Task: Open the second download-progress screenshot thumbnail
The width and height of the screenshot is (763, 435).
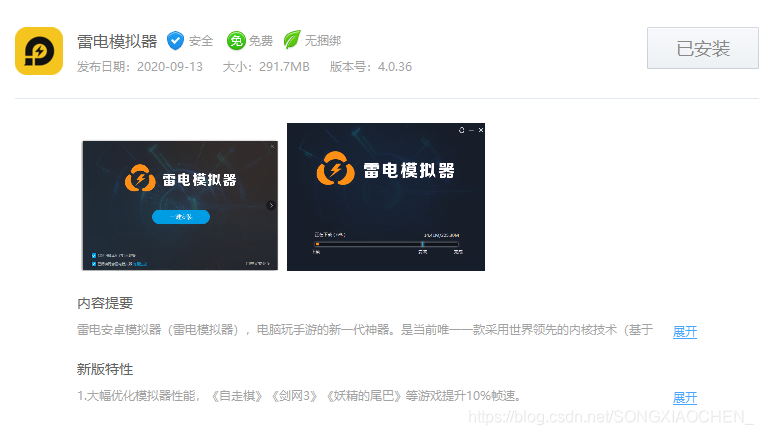Action: [386, 197]
